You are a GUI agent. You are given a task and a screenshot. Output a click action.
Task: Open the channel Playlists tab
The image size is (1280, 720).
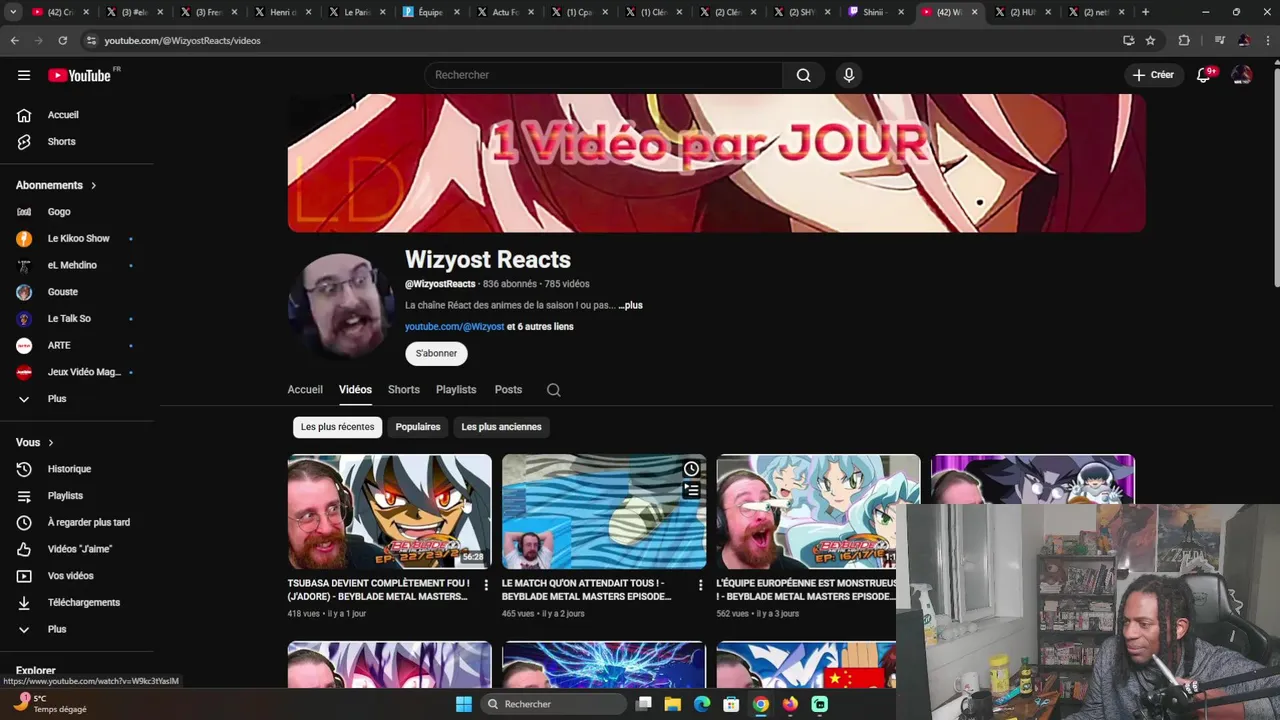coord(456,390)
